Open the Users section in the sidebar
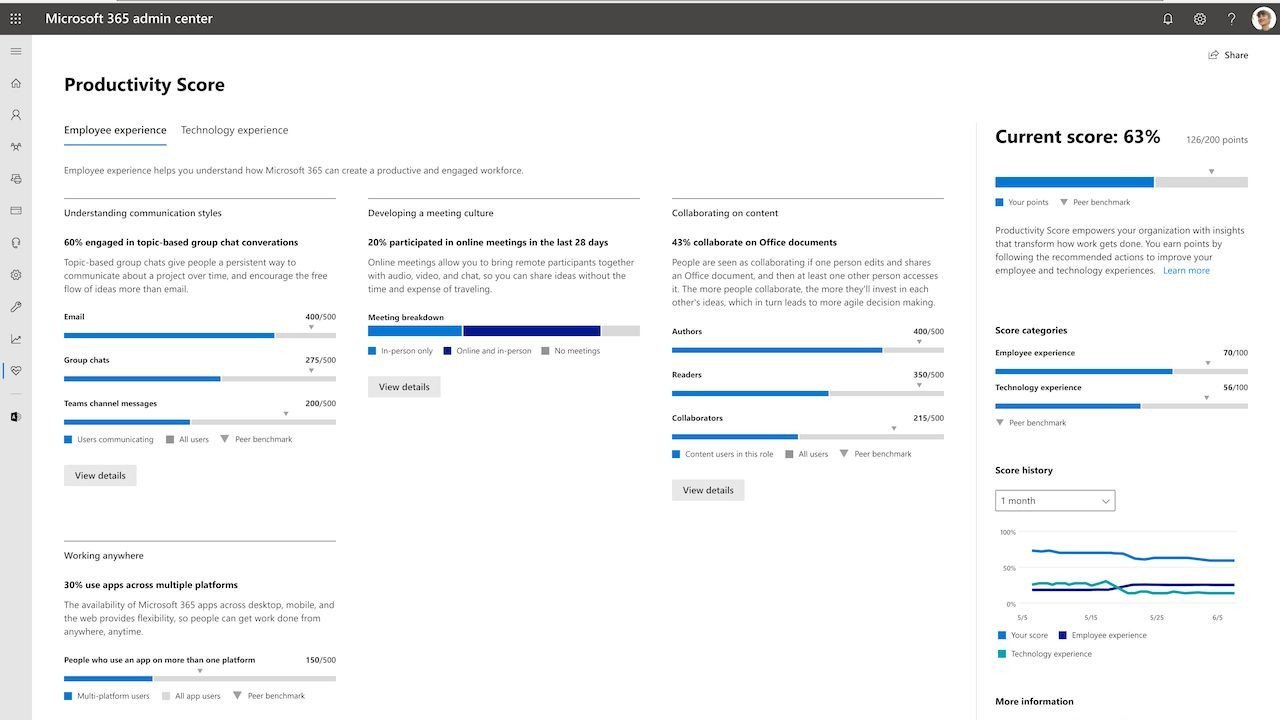This screenshot has width=1280, height=720. 15,114
